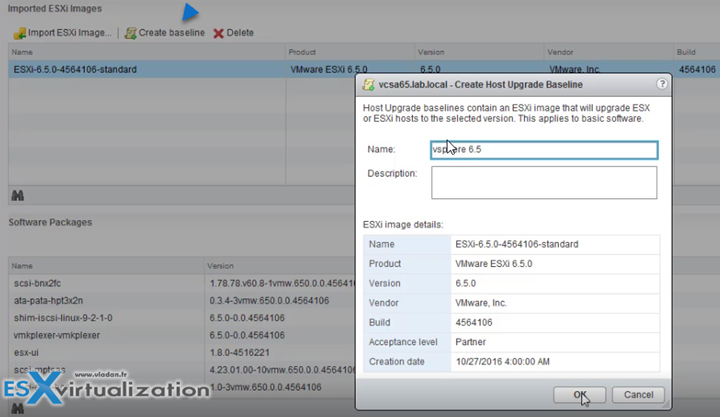This screenshot has width=720, height=417.
Task: Click the red Delete X icon
Action: (218, 33)
